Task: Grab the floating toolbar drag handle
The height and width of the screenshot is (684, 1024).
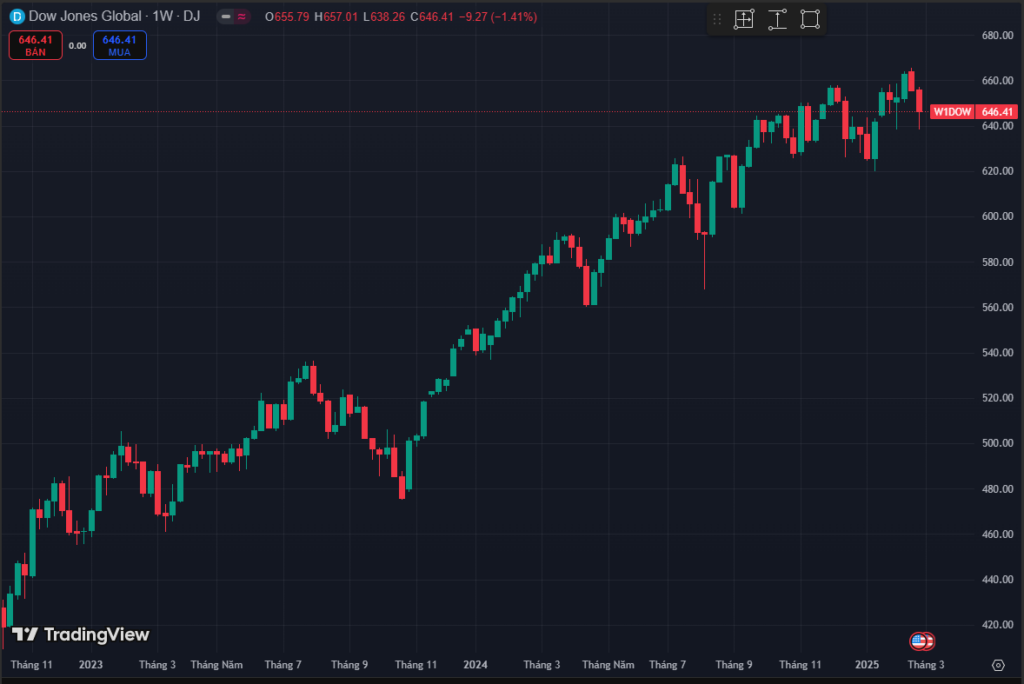Action: click(717, 19)
